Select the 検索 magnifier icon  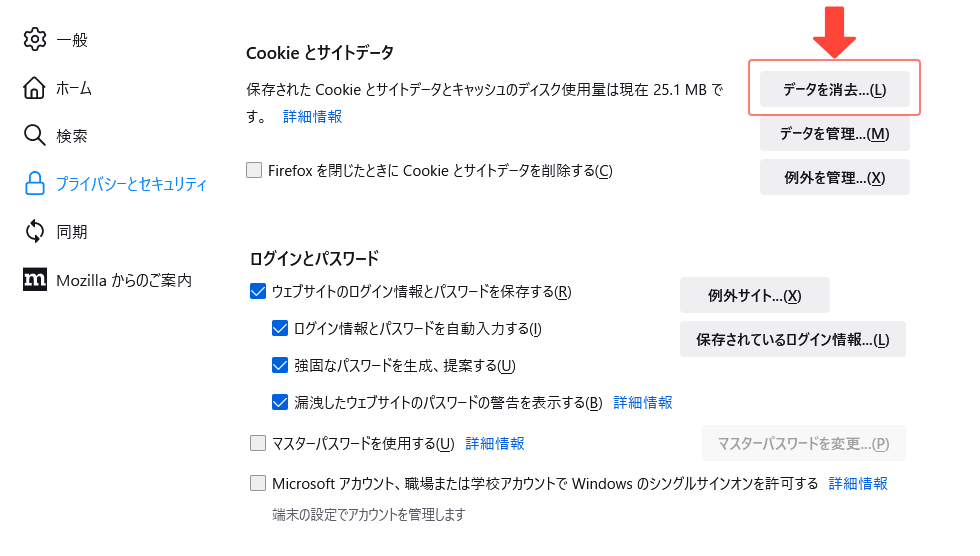tap(34, 135)
